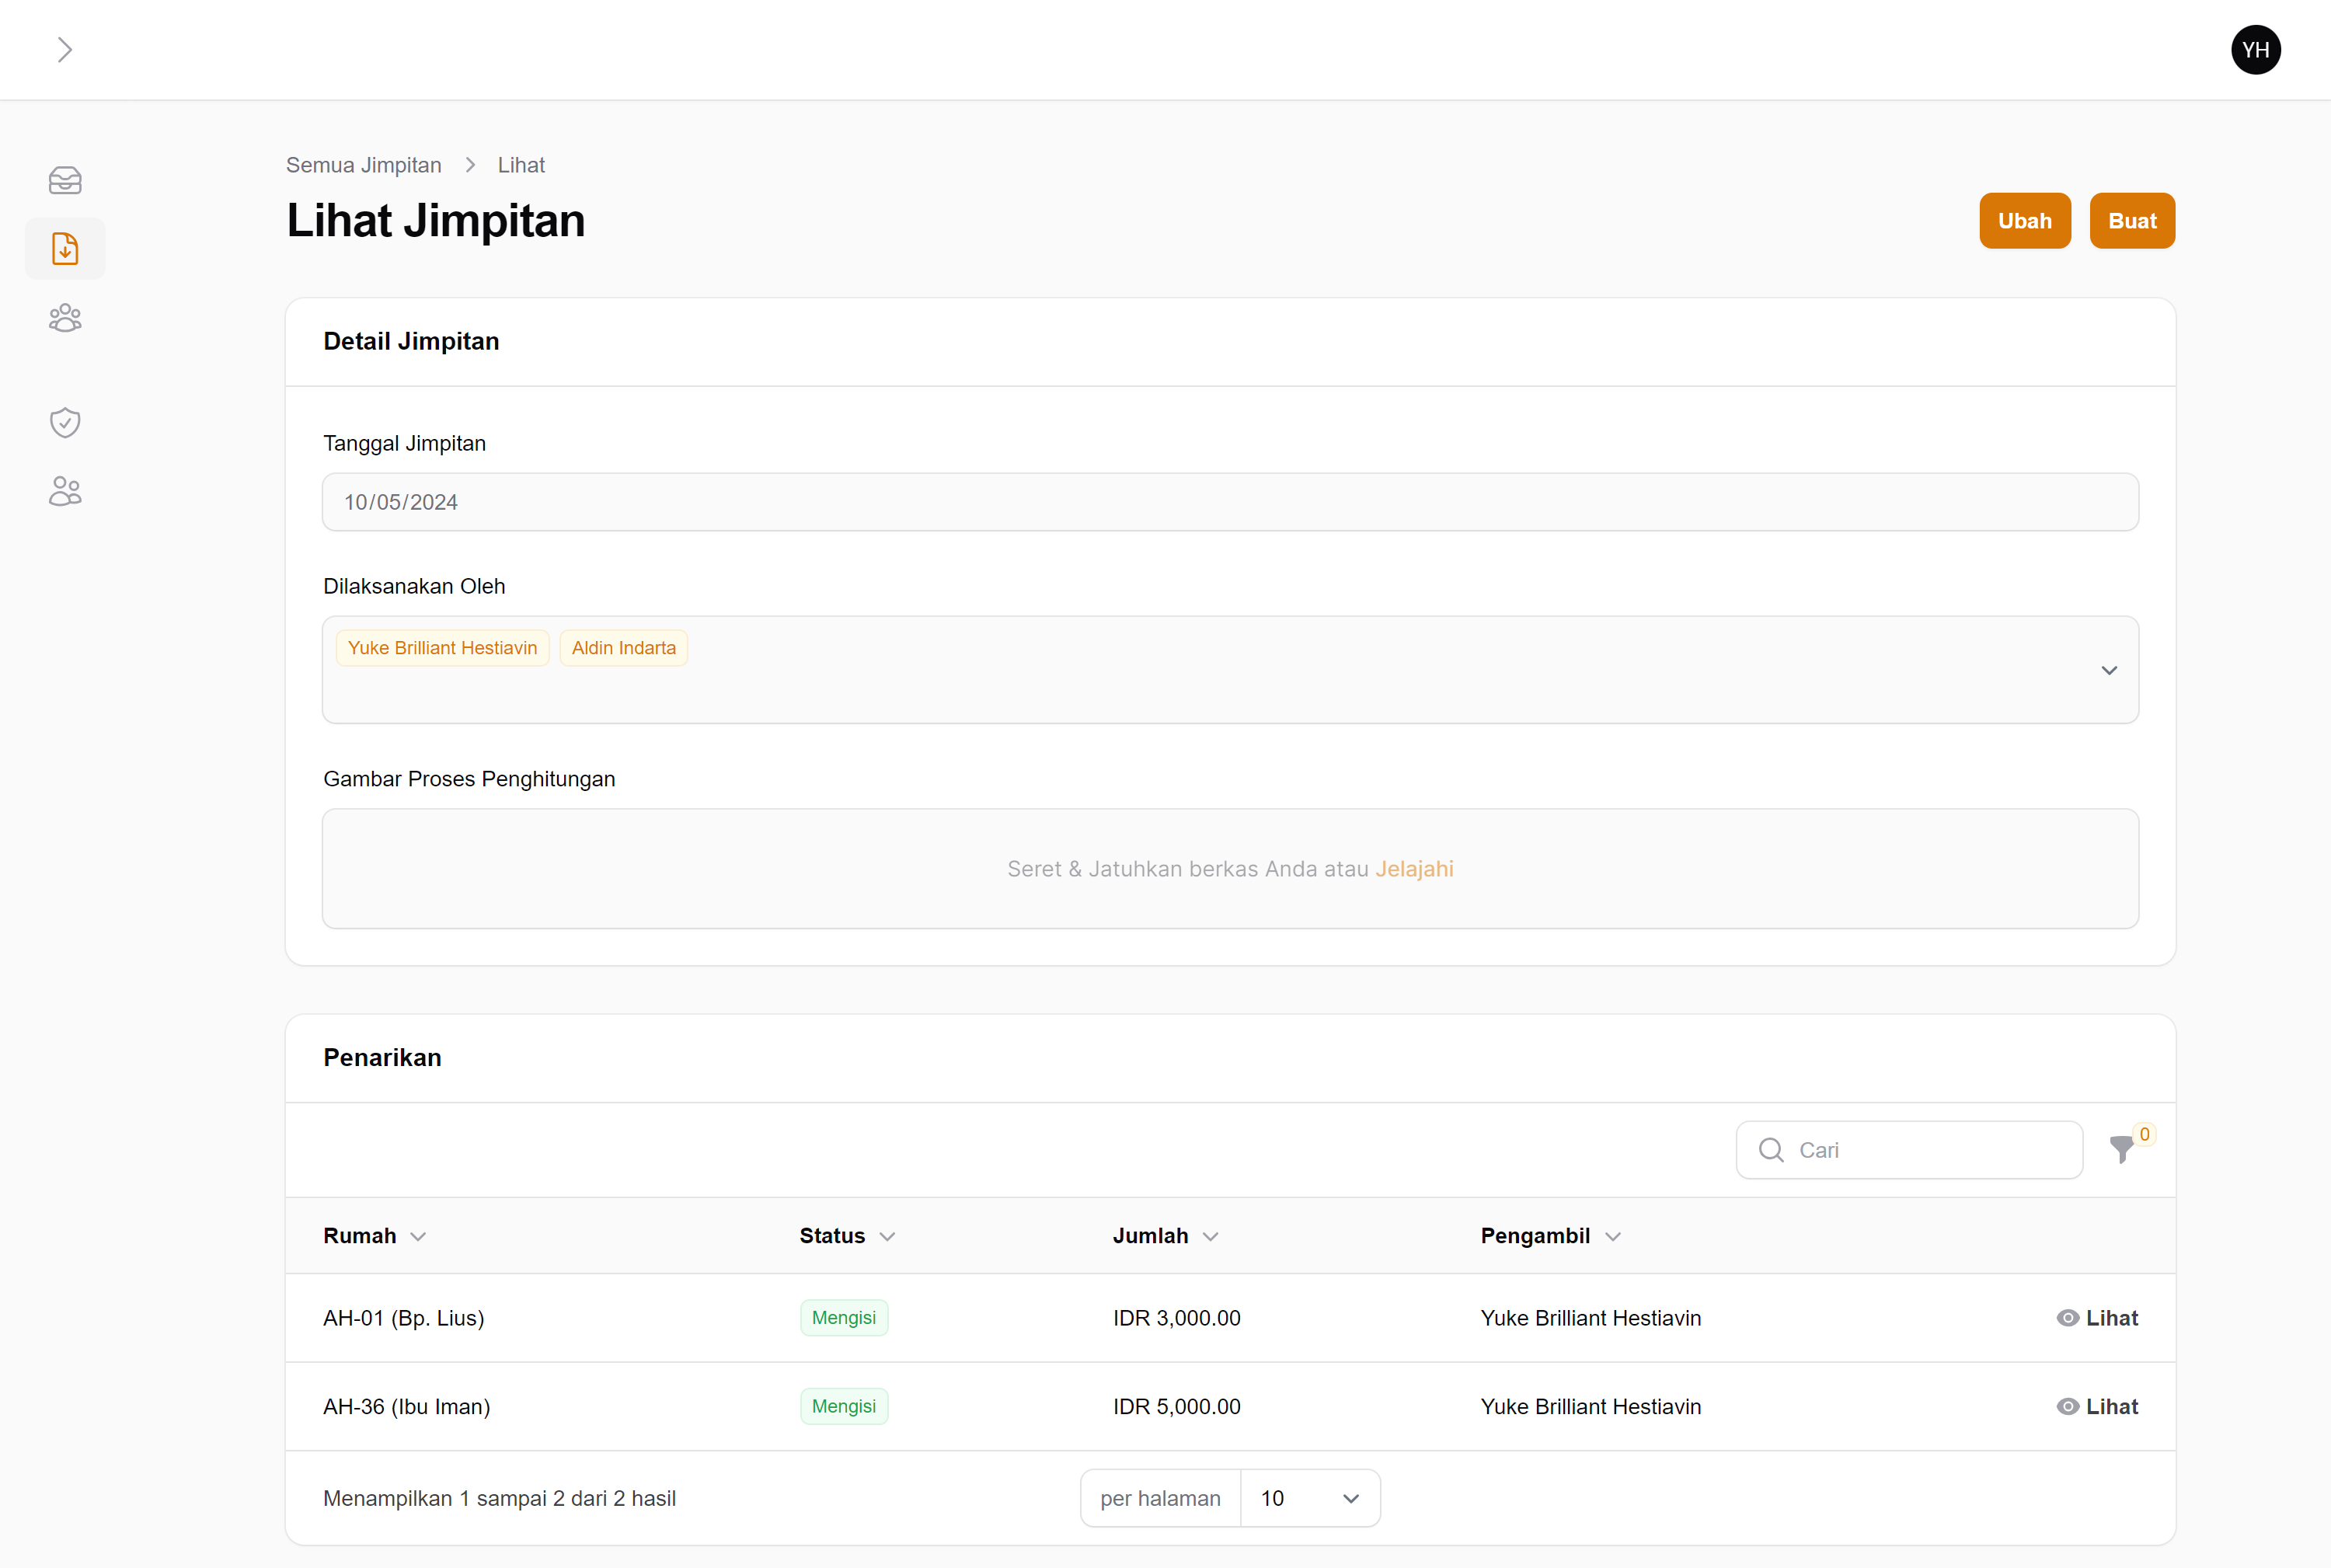The image size is (2331, 1568).
Task: Click the IDR 5,000.00 amount
Action: (1176, 1407)
